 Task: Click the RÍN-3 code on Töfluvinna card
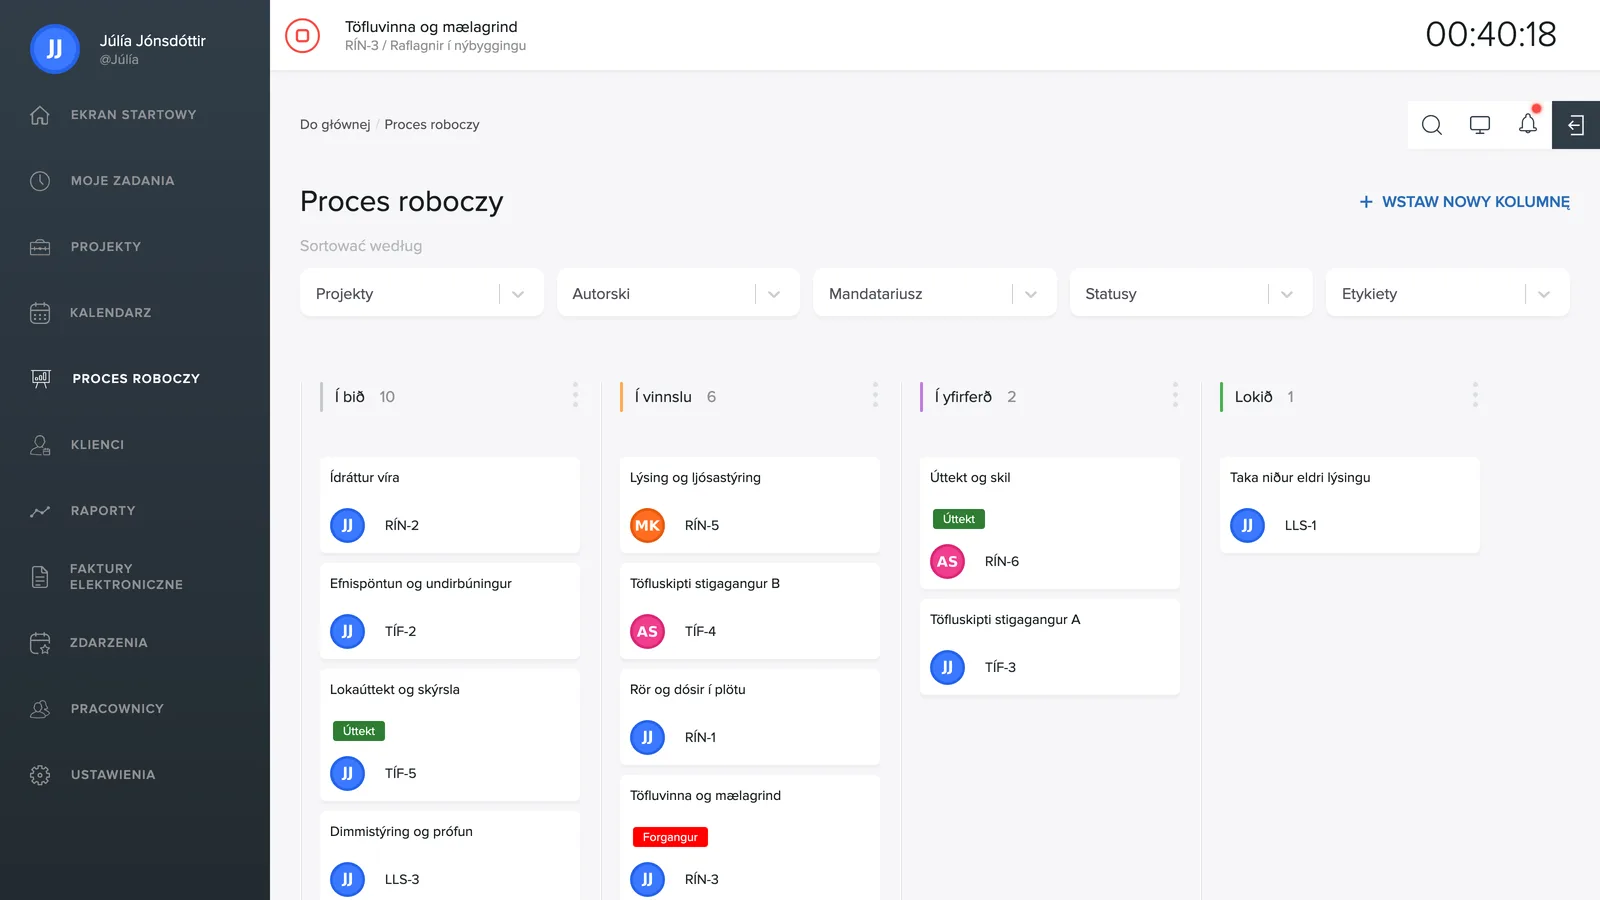point(701,879)
